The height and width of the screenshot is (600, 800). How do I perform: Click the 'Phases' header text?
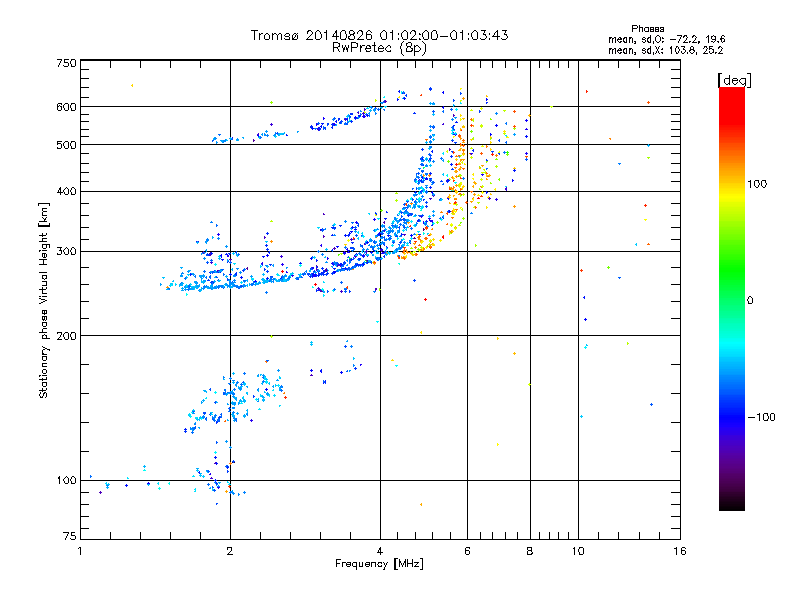point(647,29)
